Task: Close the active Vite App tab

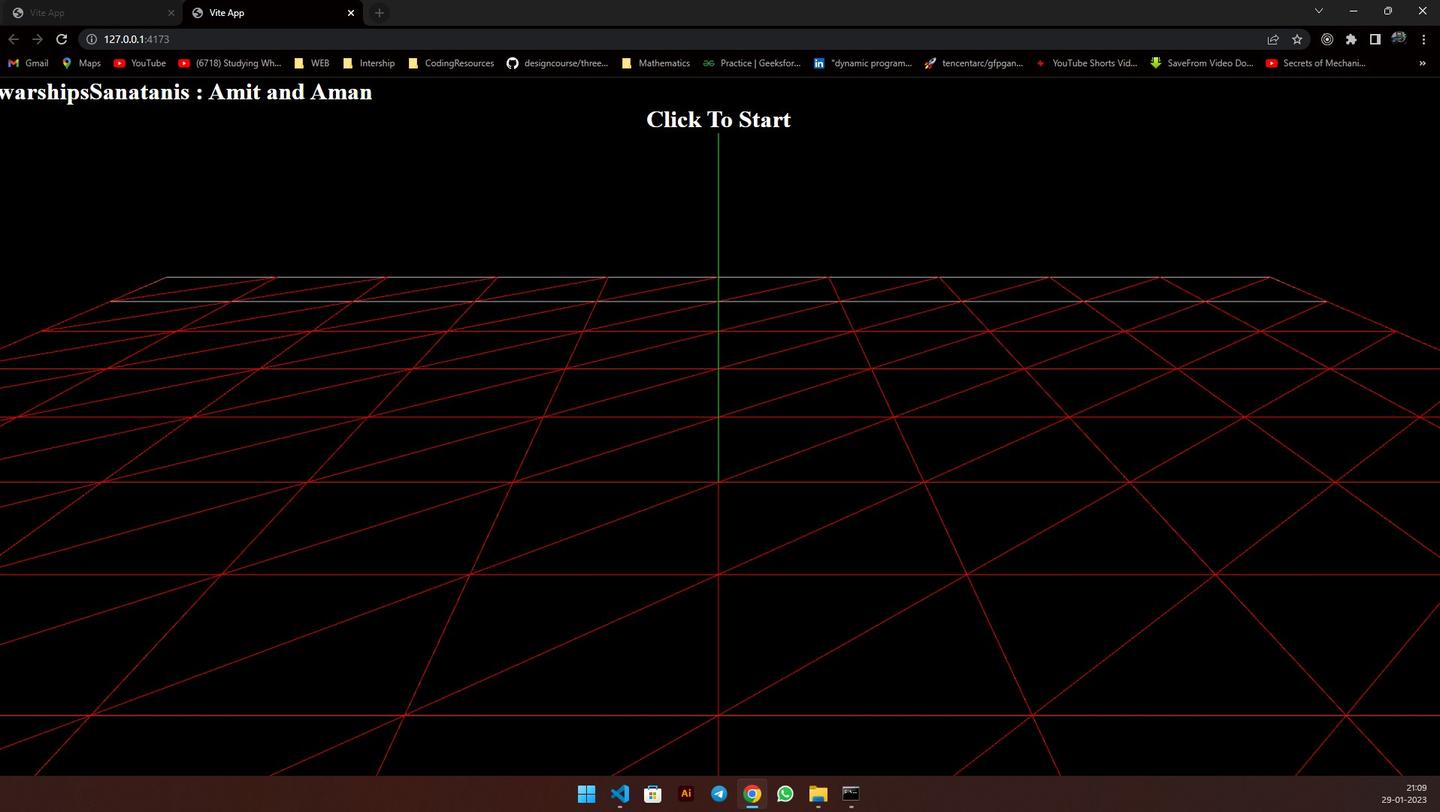Action: pyautogui.click(x=351, y=13)
